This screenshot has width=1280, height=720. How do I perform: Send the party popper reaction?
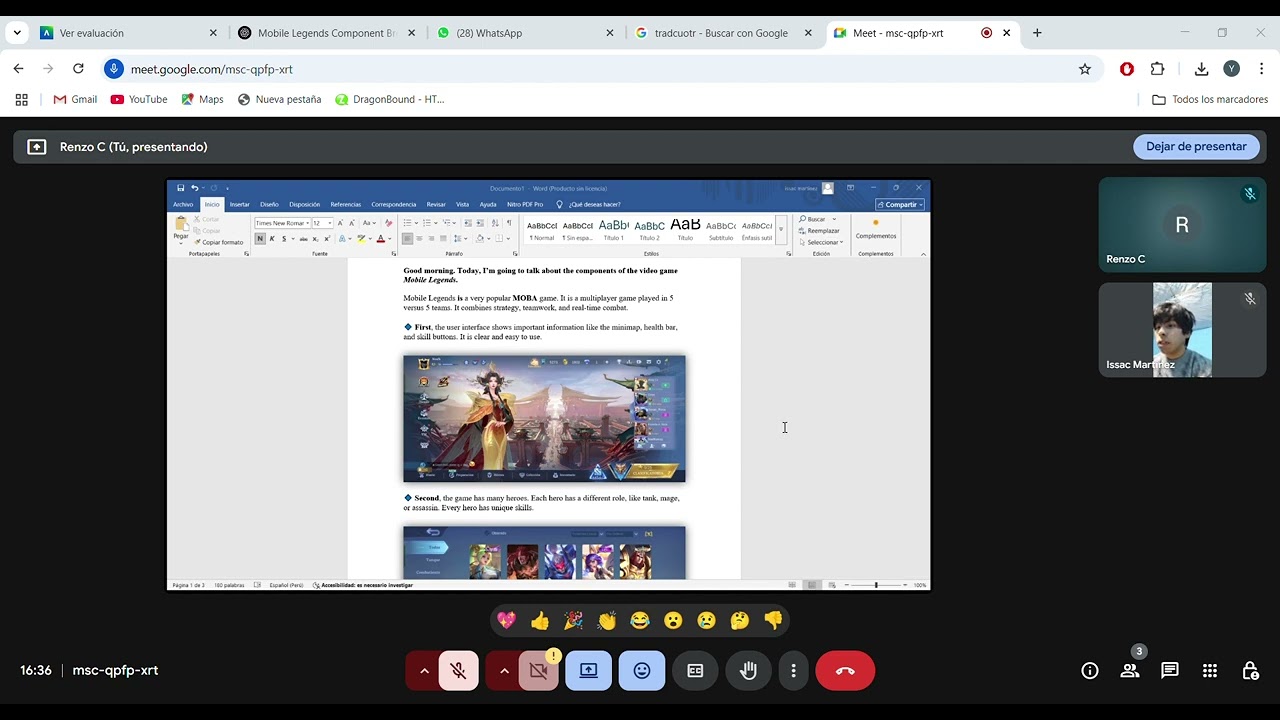tap(573, 621)
